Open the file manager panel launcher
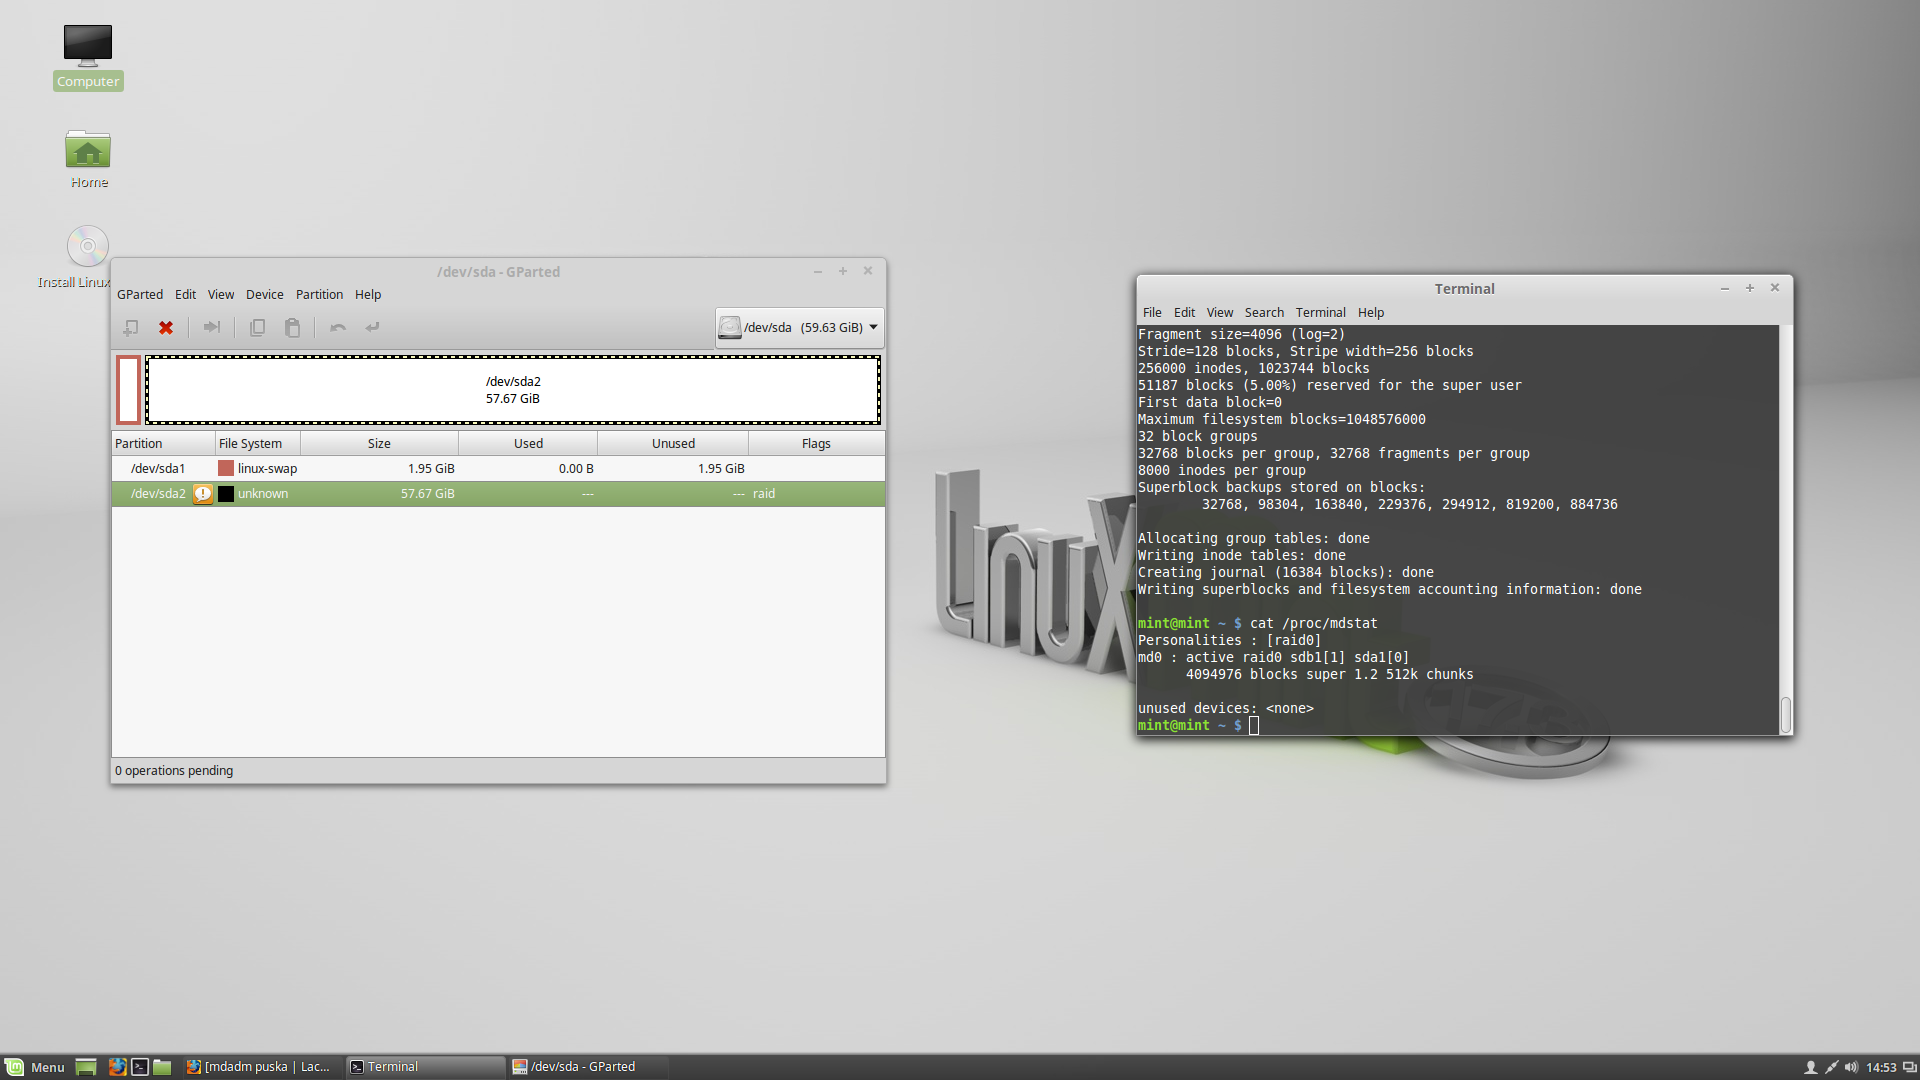1920x1080 pixels. tap(162, 1067)
